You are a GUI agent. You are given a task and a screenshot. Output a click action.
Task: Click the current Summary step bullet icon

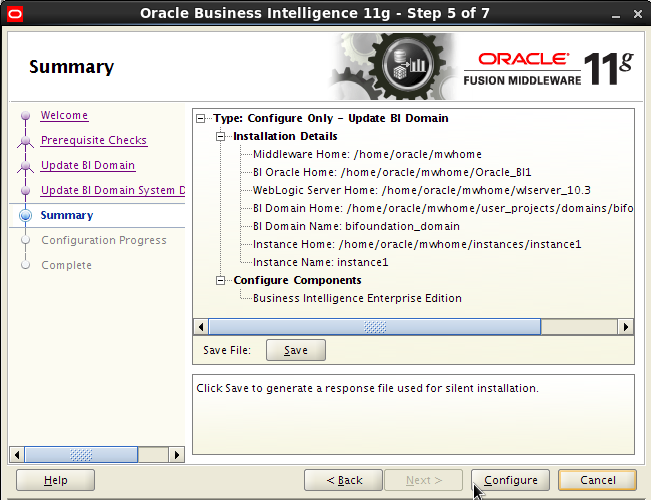[x=25, y=215]
